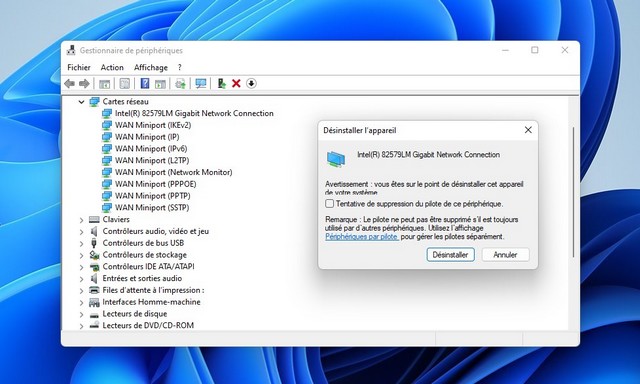Click the Cartes réseau category icon
Viewport: 640px width, 384px height.
(x=94, y=102)
